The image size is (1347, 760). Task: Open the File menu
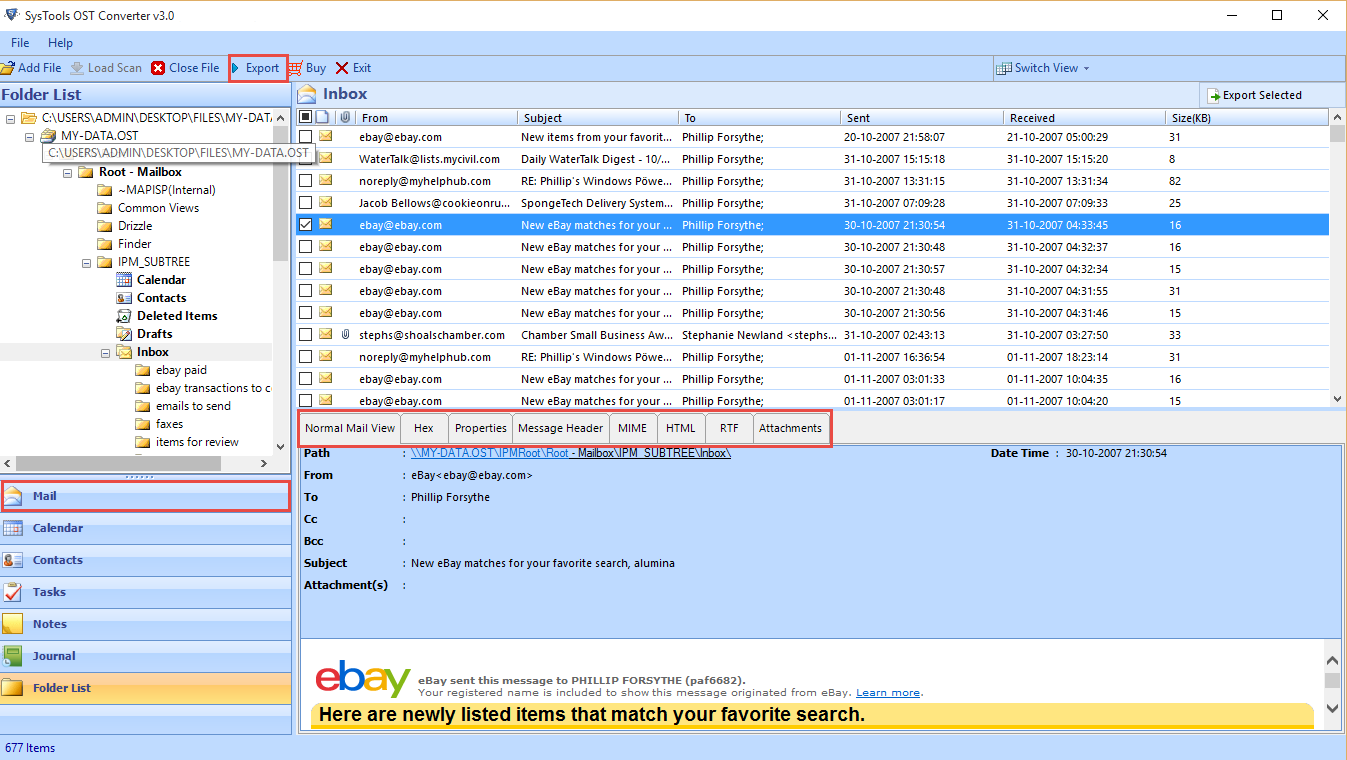[20, 43]
